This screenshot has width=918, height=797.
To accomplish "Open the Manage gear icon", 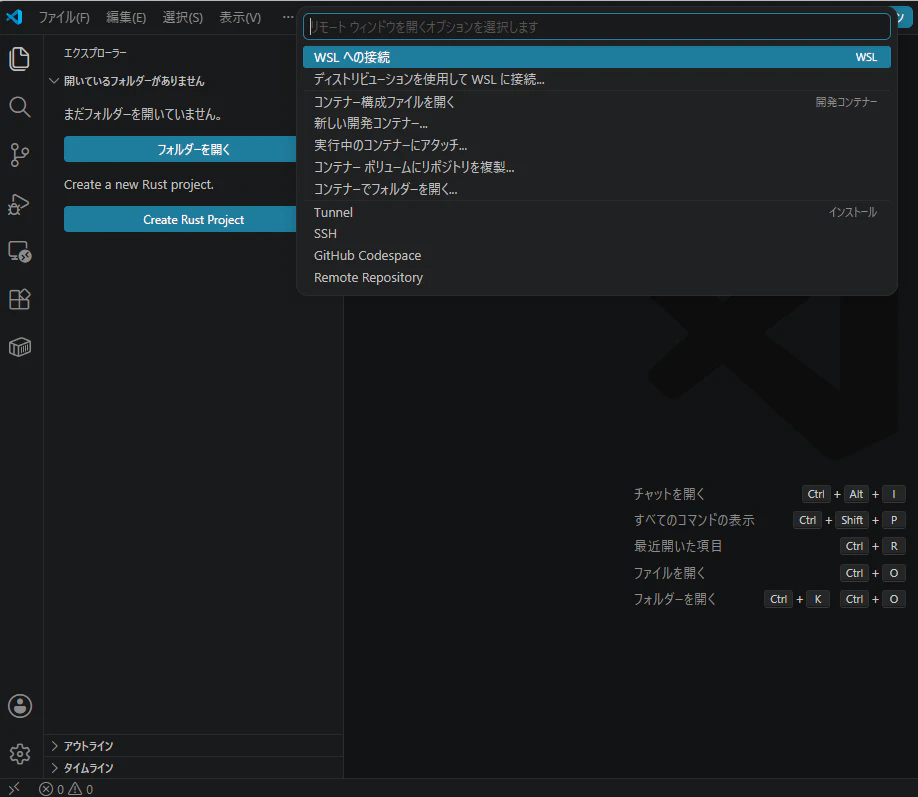I will tap(19, 754).
